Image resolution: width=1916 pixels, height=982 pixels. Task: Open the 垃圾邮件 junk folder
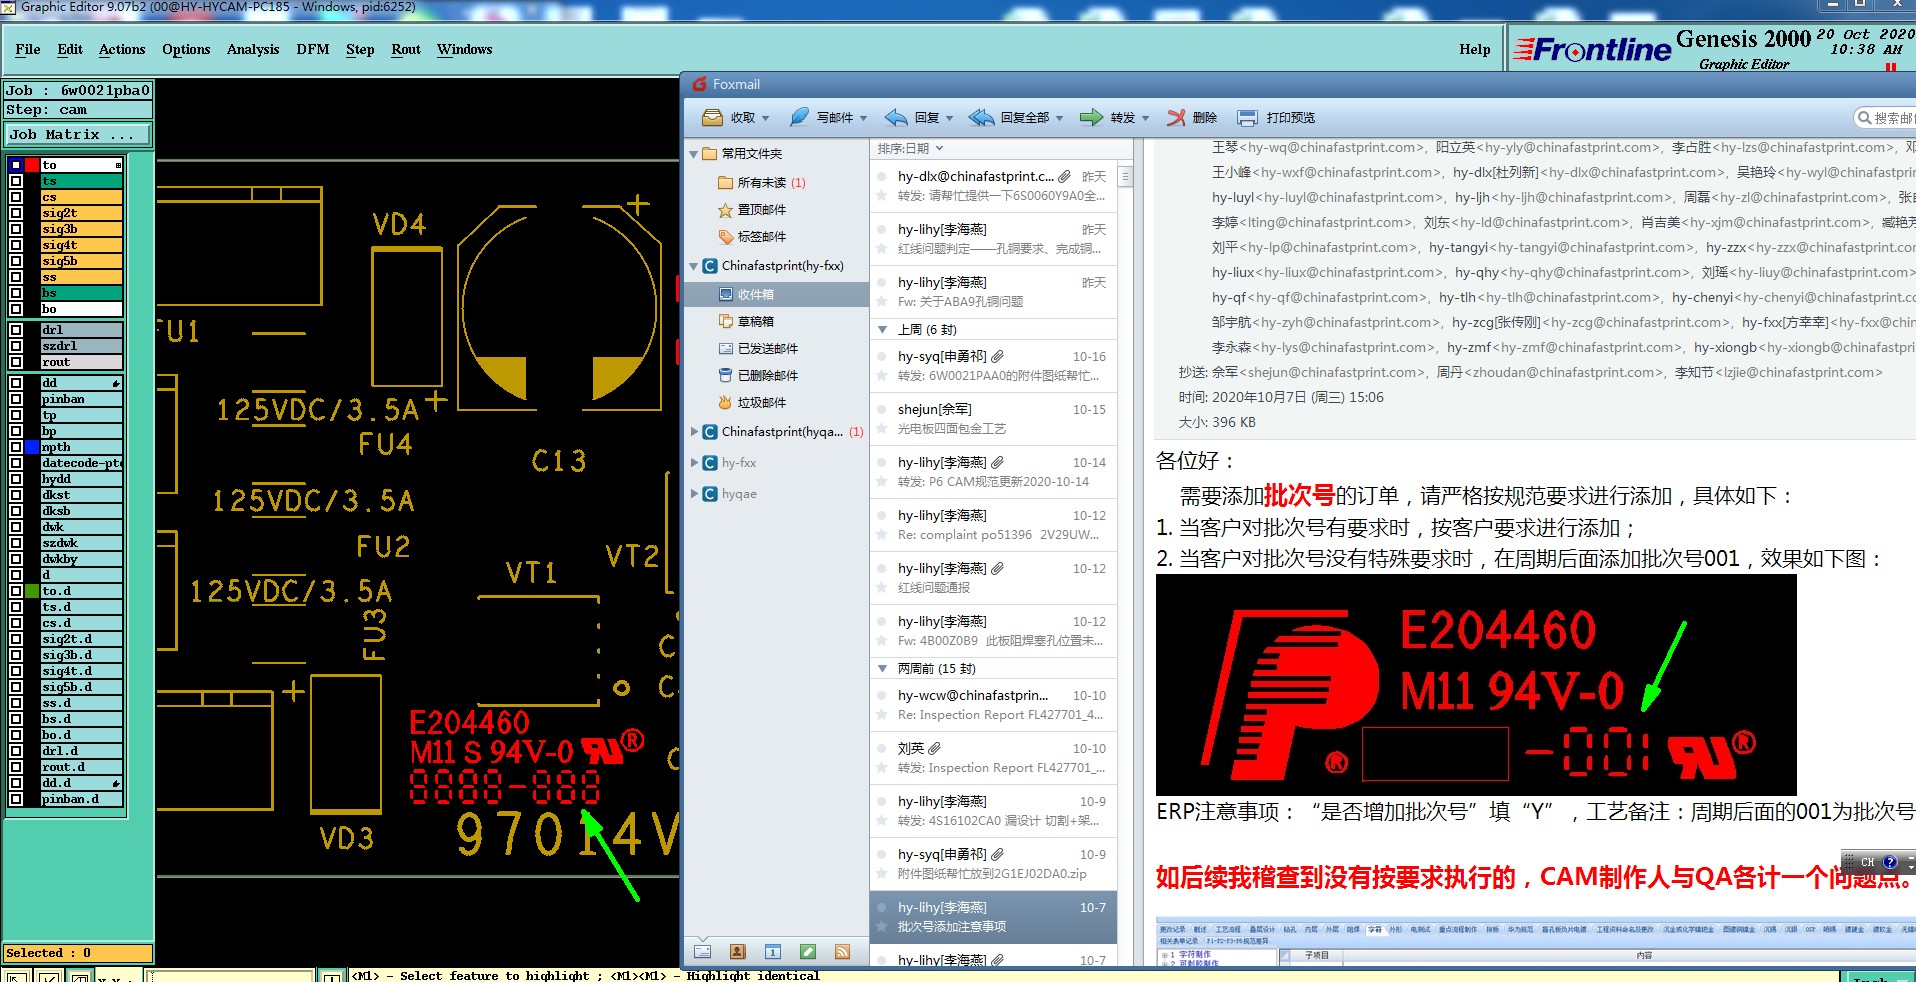753,402
